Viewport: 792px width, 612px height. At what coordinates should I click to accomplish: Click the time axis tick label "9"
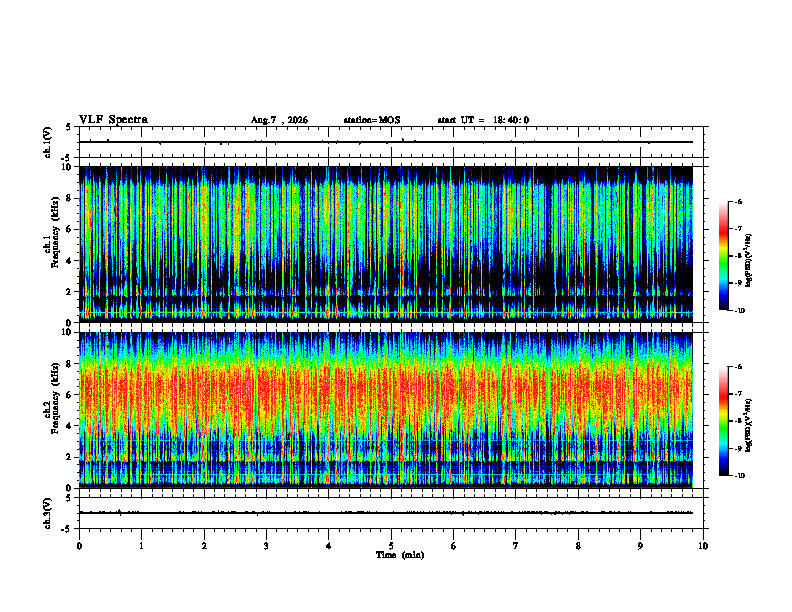point(640,546)
